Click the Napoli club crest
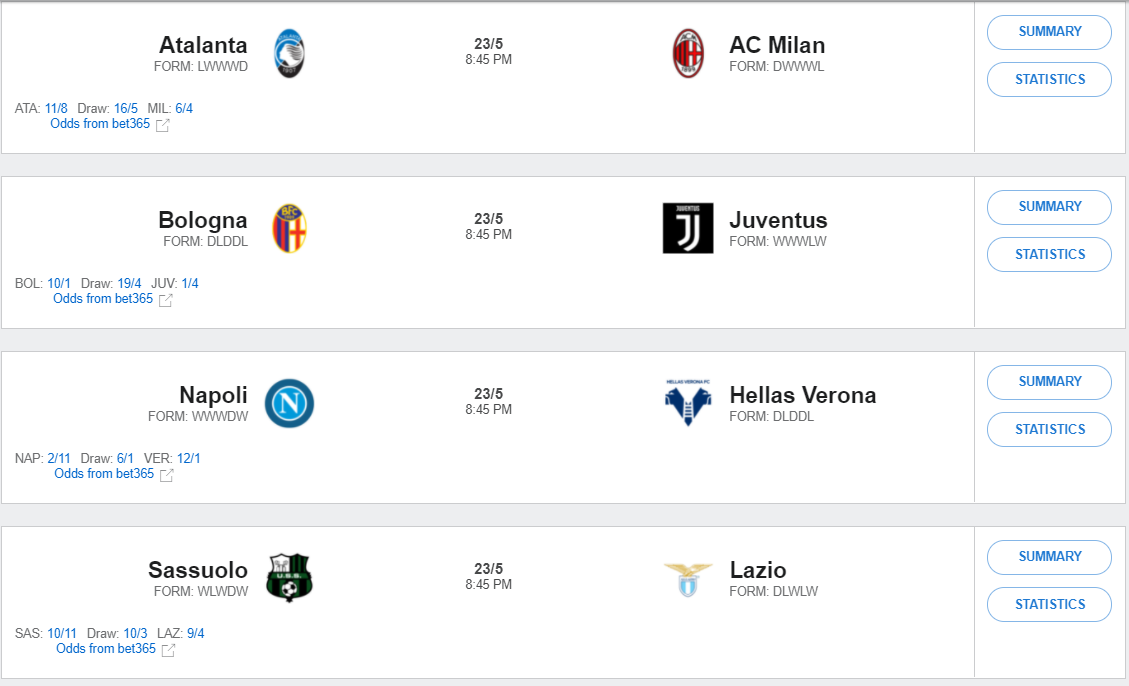The width and height of the screenshot is (1129, 686). (x=289, y=403)
